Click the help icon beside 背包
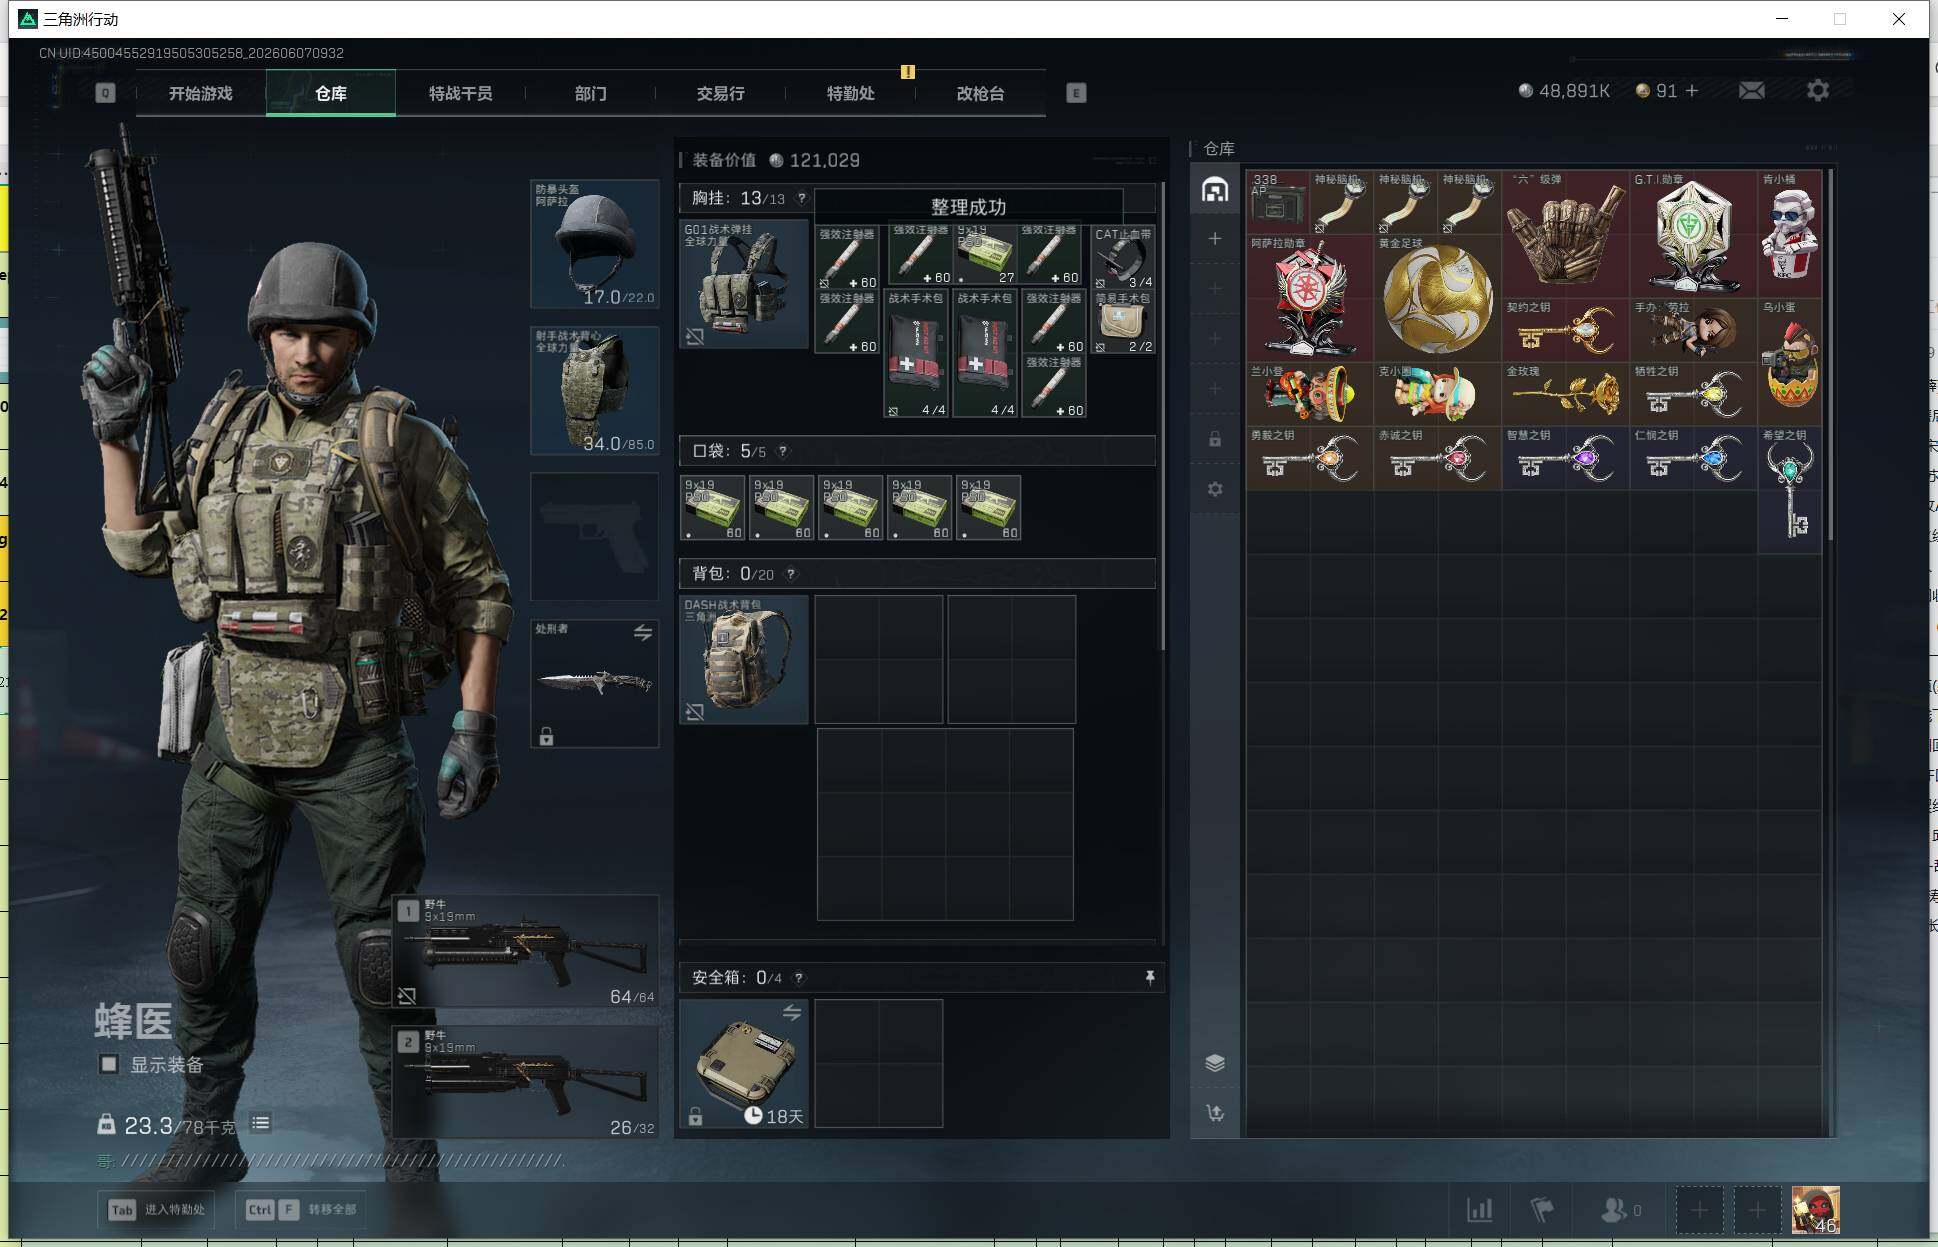 tap(791, 574)
